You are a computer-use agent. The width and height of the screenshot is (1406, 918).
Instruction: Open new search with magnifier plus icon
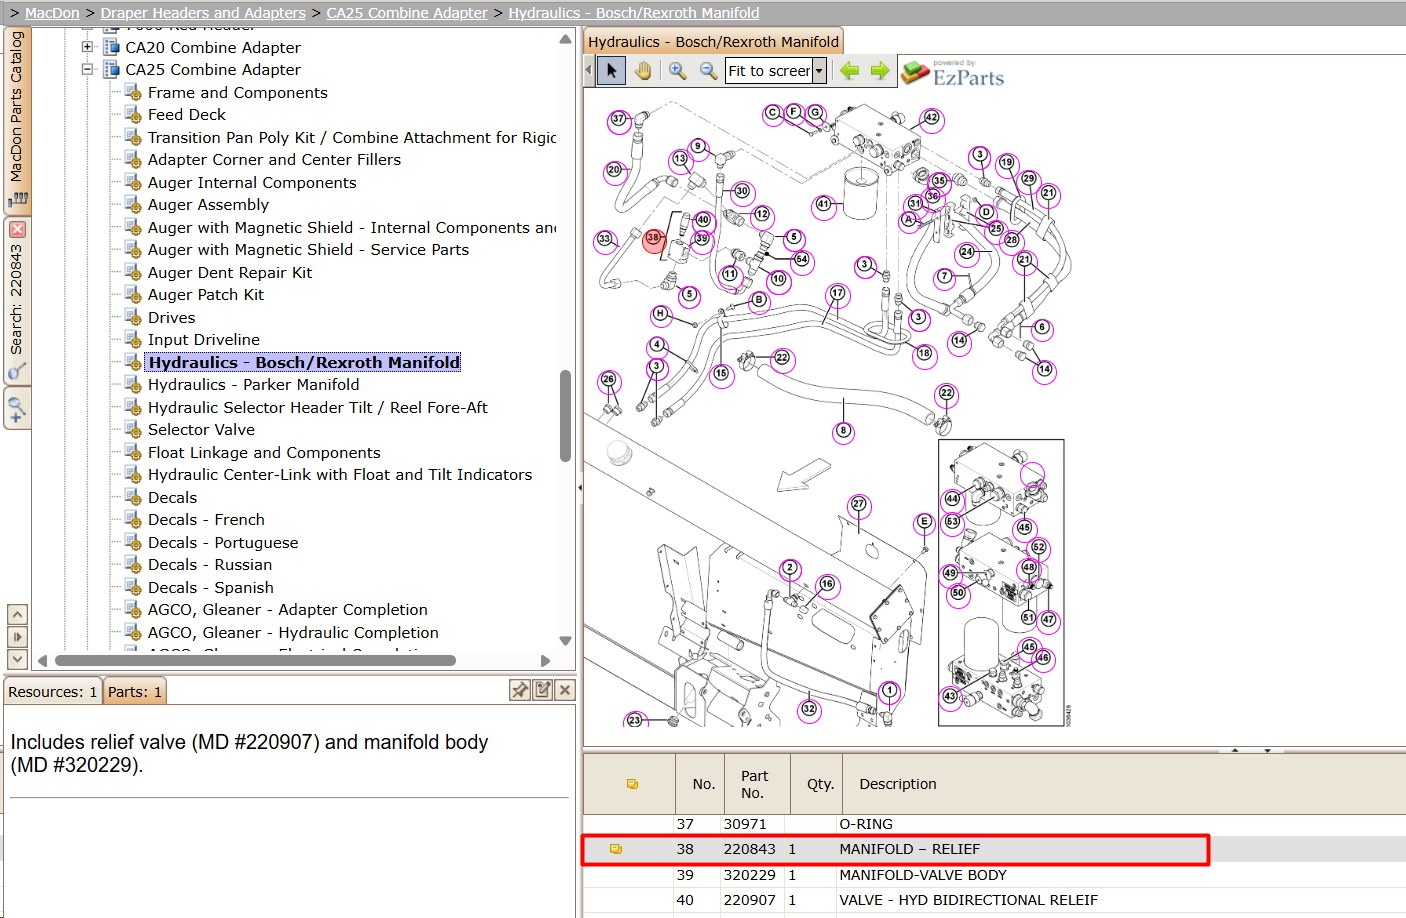pos(17,409)
